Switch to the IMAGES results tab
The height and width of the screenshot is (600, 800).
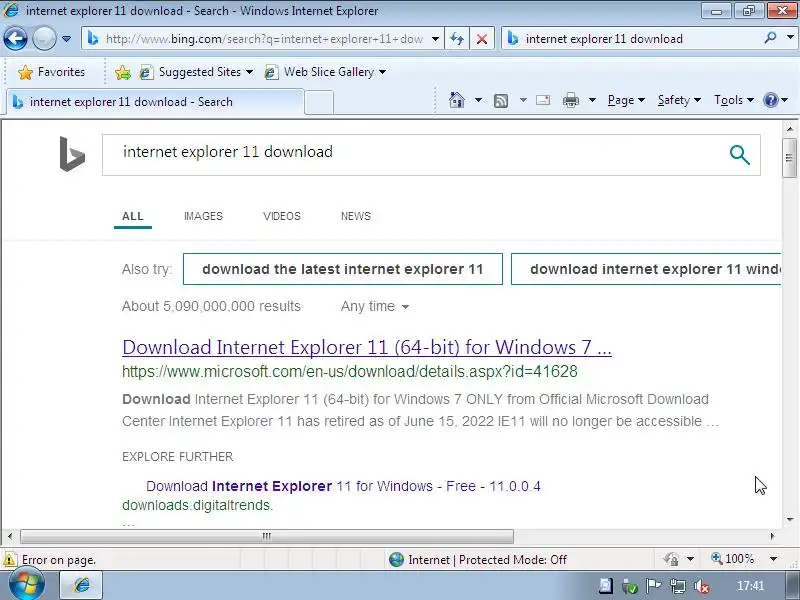pyautogui.click(x=203, y=216)
